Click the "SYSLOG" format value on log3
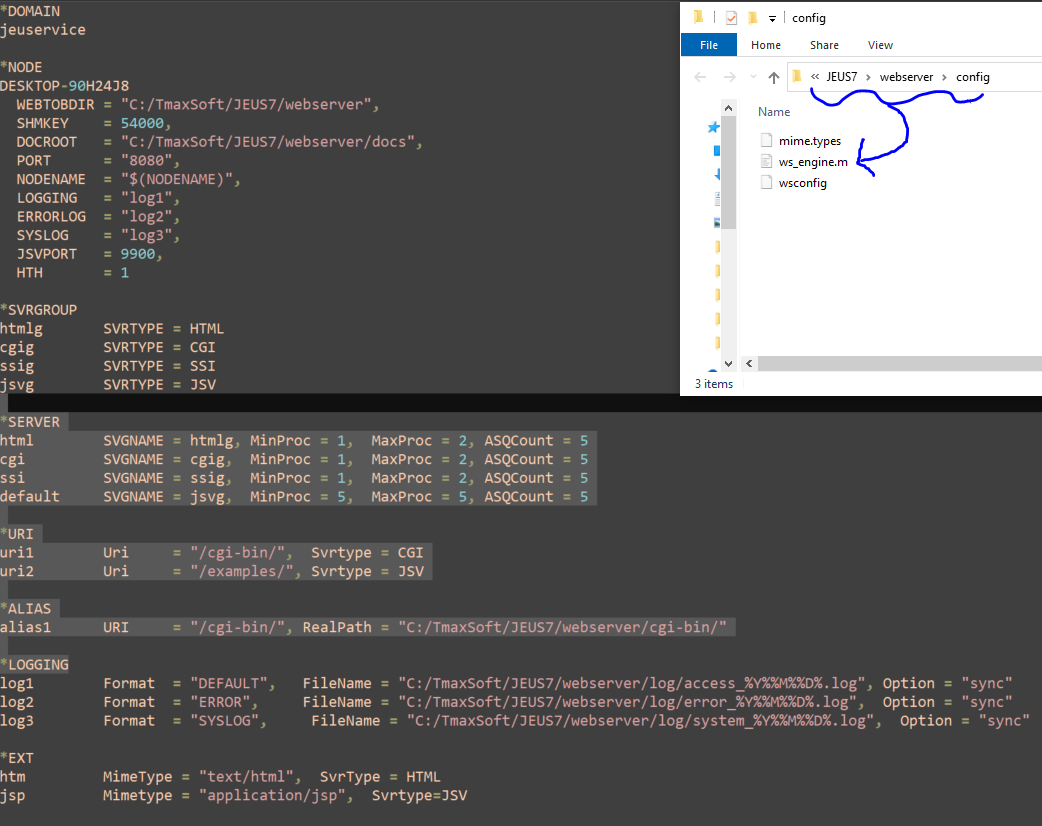Viewport: 1042px width, 826px height. tap(225, 720)
